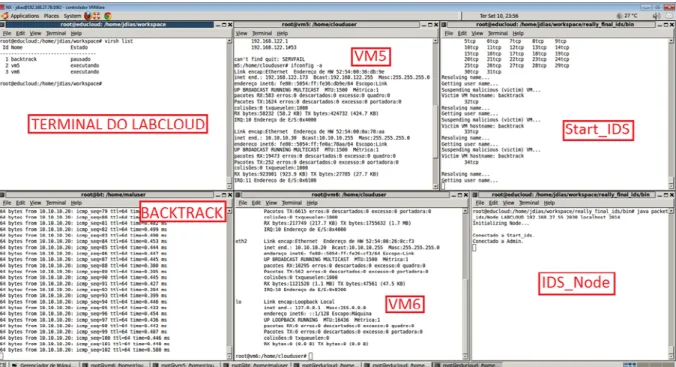The image size is (676, 367).
Task: Click scroll-up arrow in the workspace terminal
Action: point(229,41)
